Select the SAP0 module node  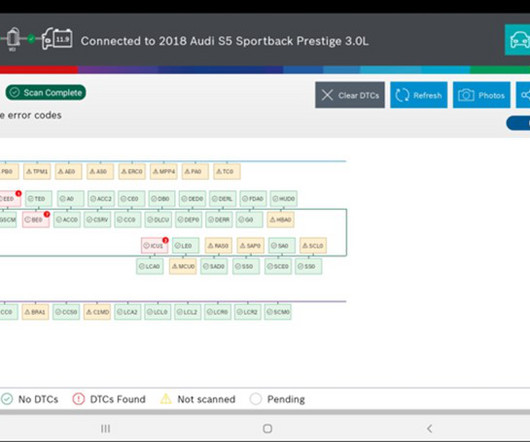(x=250, y=246)
